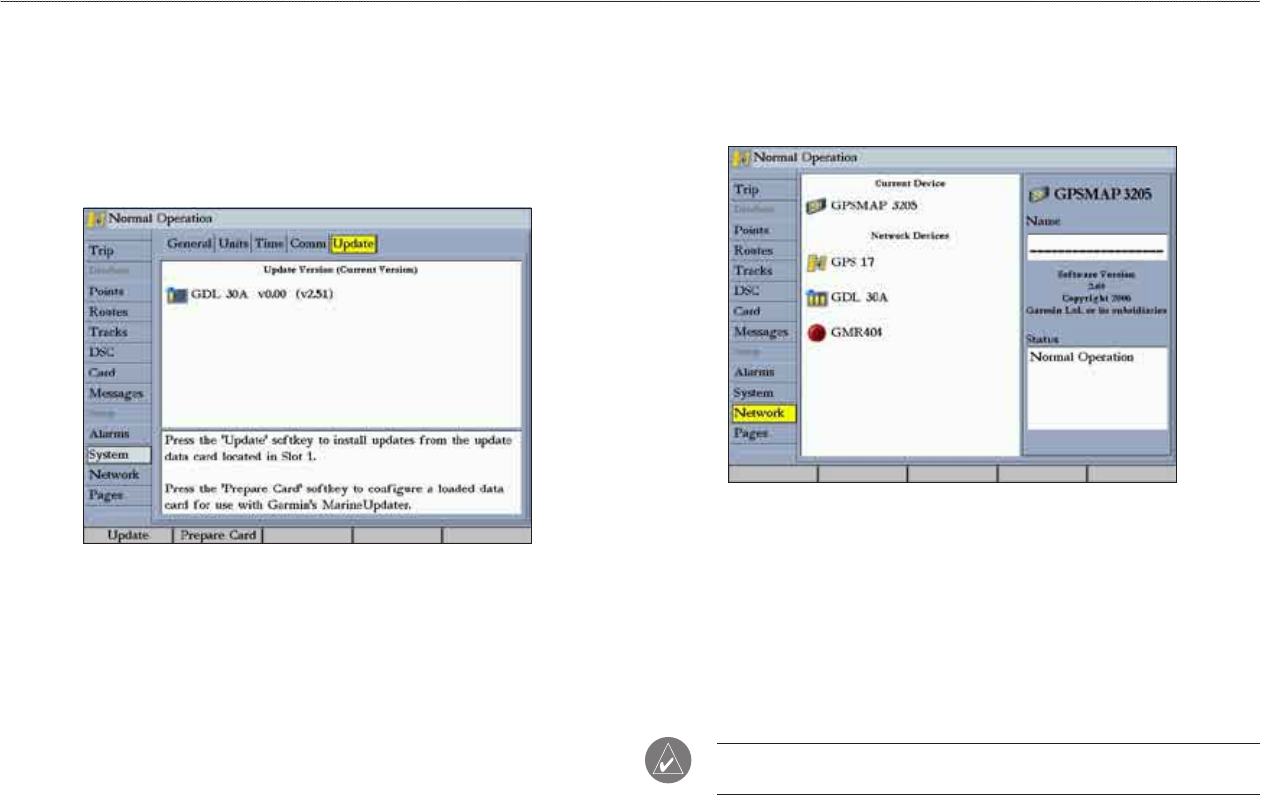This screenshot has height=795, width=1261.
Task: Open Messages tab in the Network screen
Action: [762, 332]
